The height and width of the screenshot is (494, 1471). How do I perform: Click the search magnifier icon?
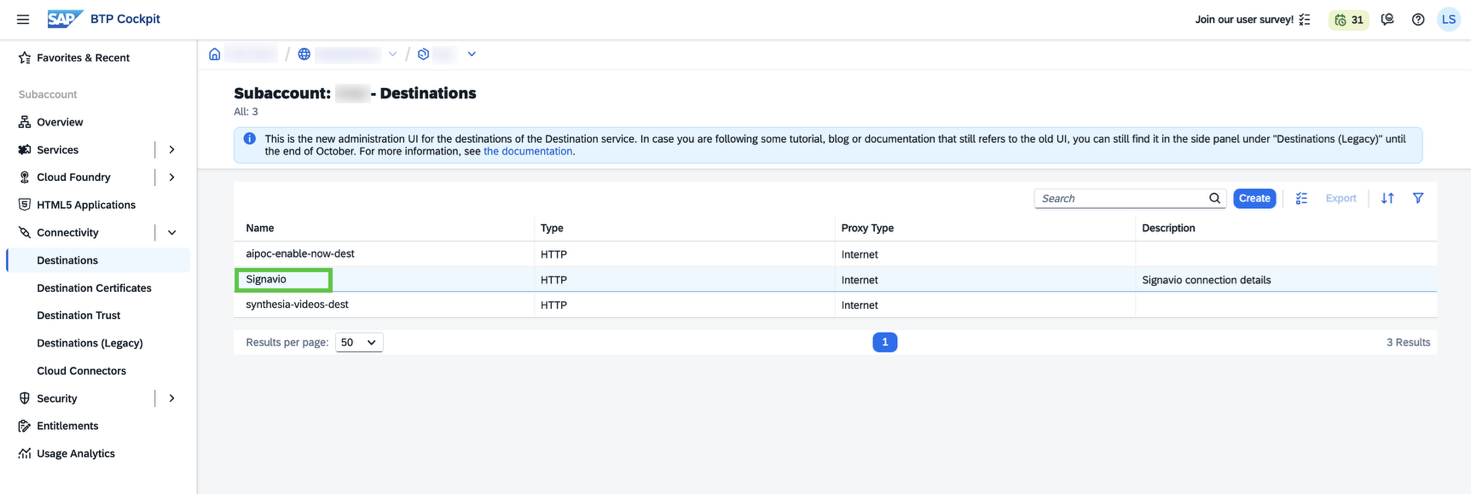(1214, 198)
